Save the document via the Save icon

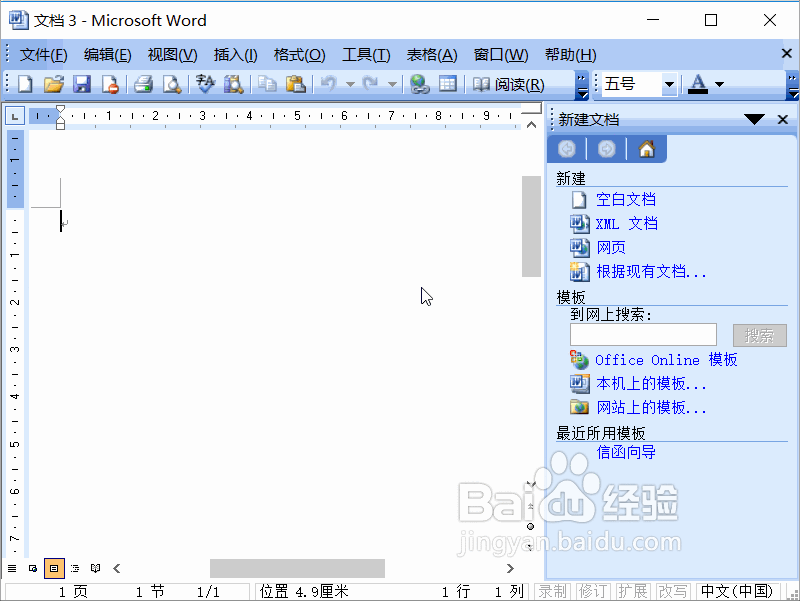point(81,85)
